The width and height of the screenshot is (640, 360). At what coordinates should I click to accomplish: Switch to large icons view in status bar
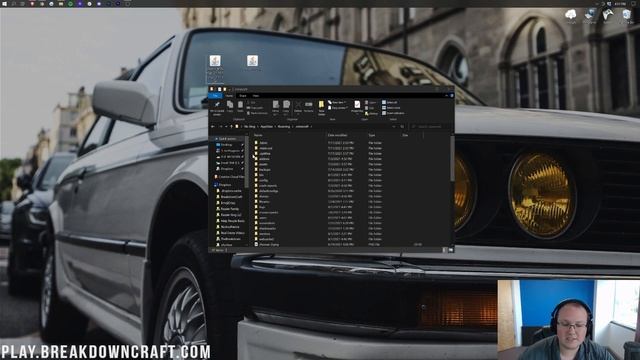451,250
